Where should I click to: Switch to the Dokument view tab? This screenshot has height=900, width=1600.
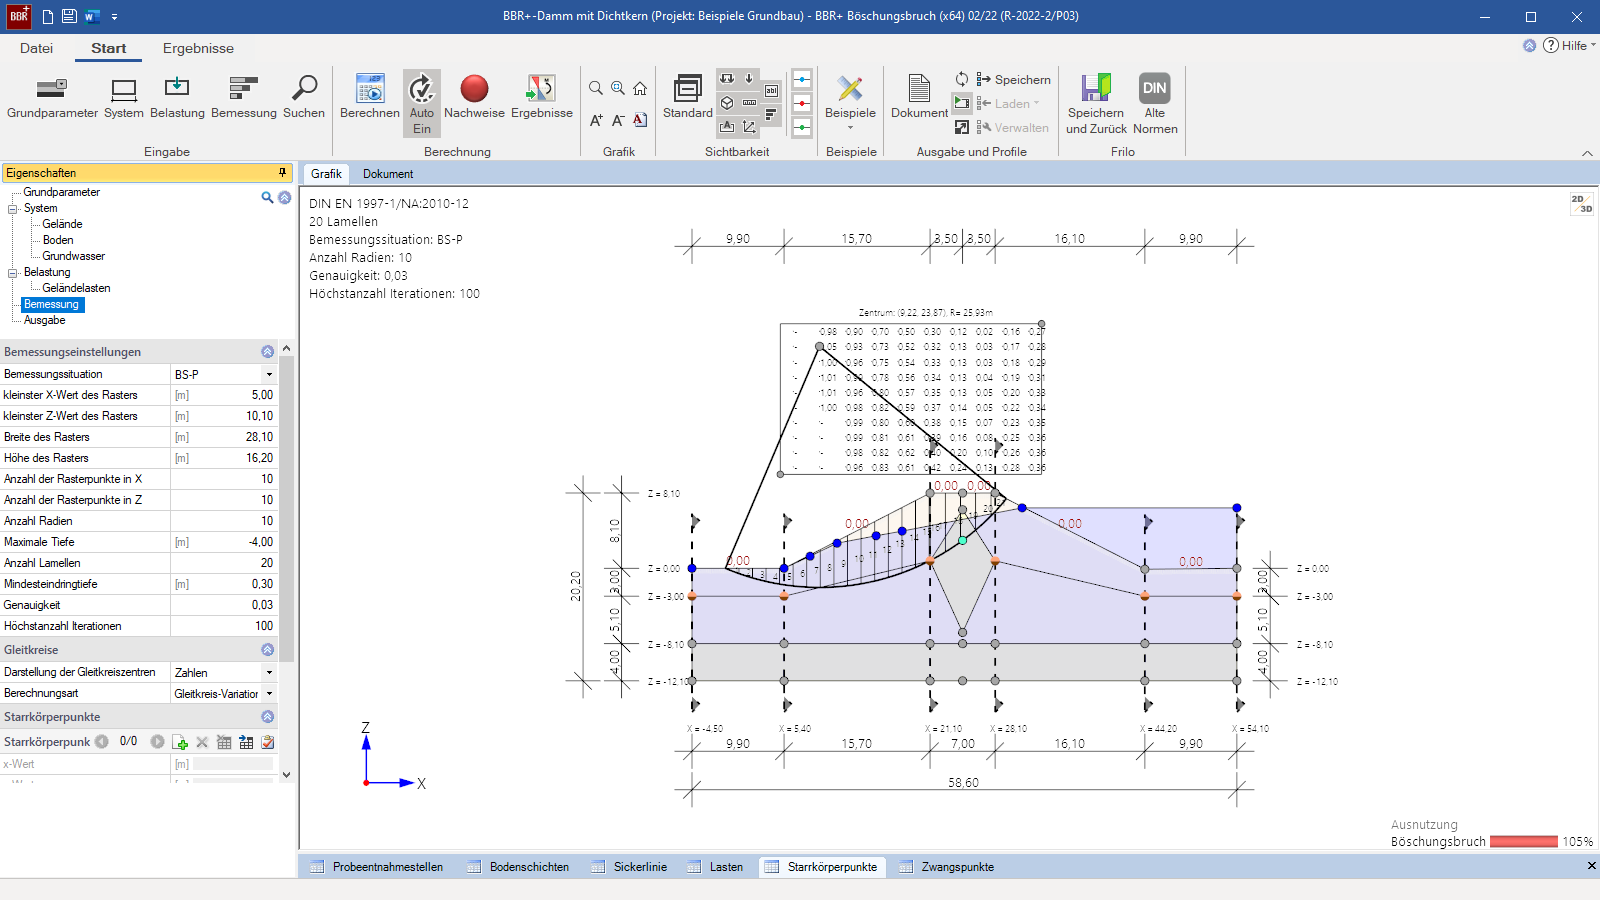[x=388, y=174]
